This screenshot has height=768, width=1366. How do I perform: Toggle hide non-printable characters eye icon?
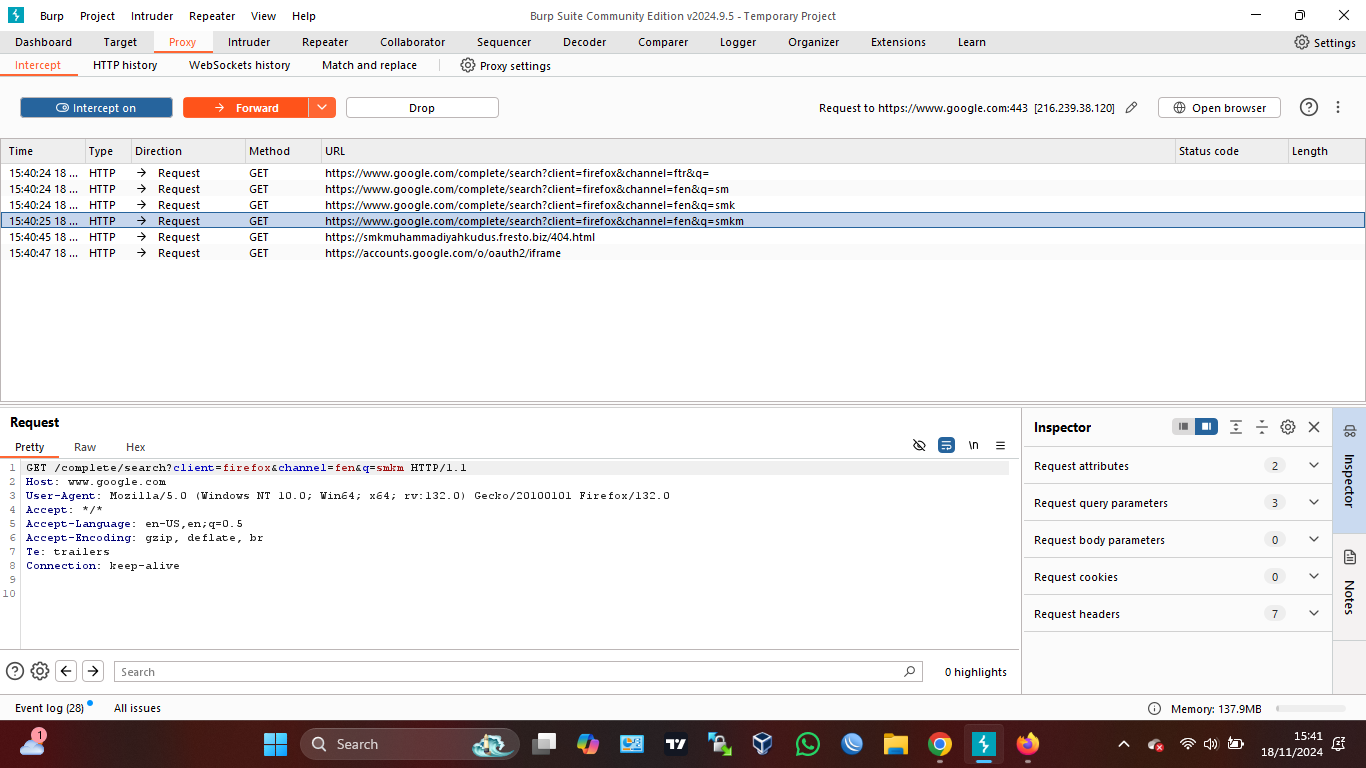point(919,445)
